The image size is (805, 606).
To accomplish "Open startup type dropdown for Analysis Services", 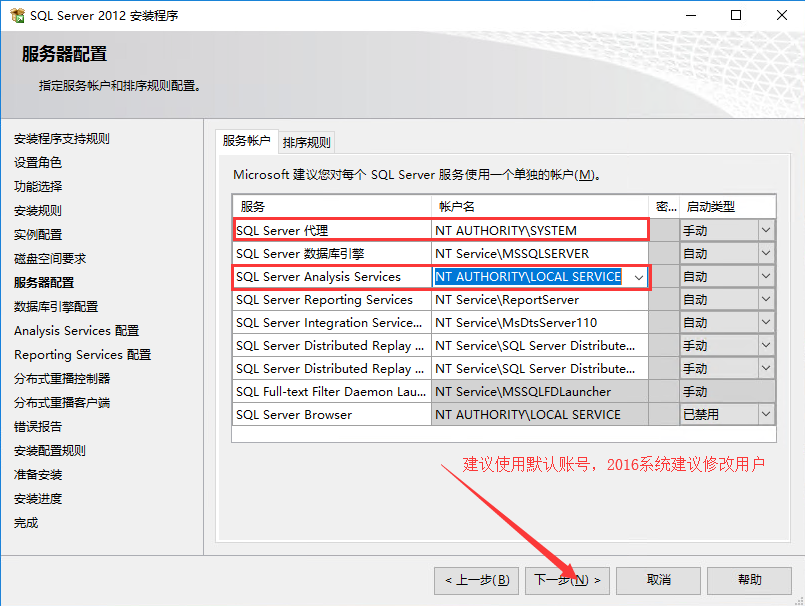I will (765, 276).
